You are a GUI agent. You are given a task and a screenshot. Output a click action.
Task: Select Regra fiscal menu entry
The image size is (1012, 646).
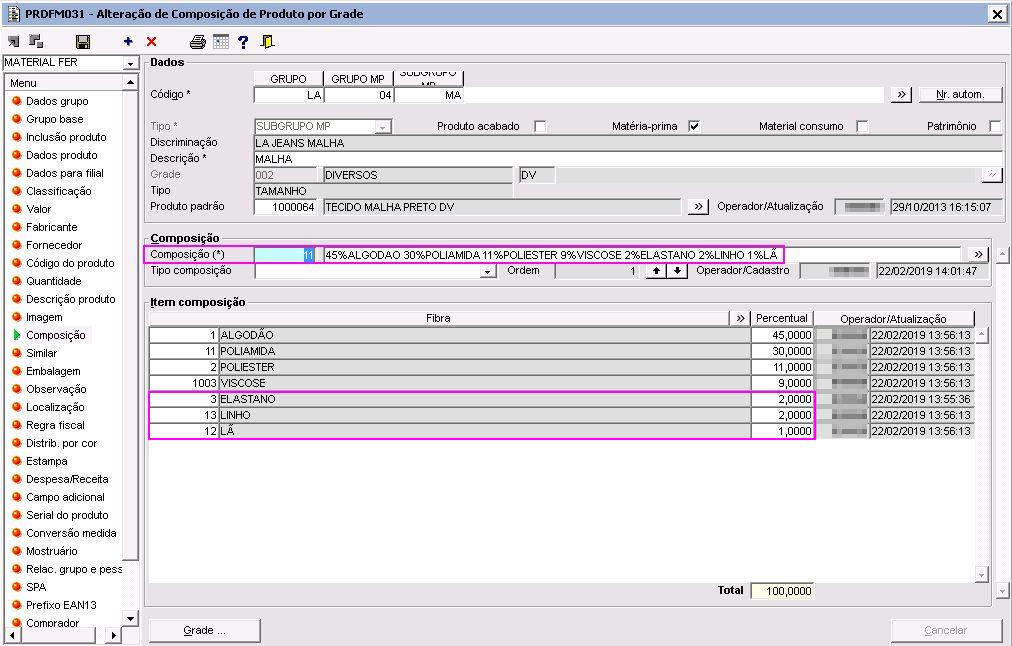click(x=55, y=425)
